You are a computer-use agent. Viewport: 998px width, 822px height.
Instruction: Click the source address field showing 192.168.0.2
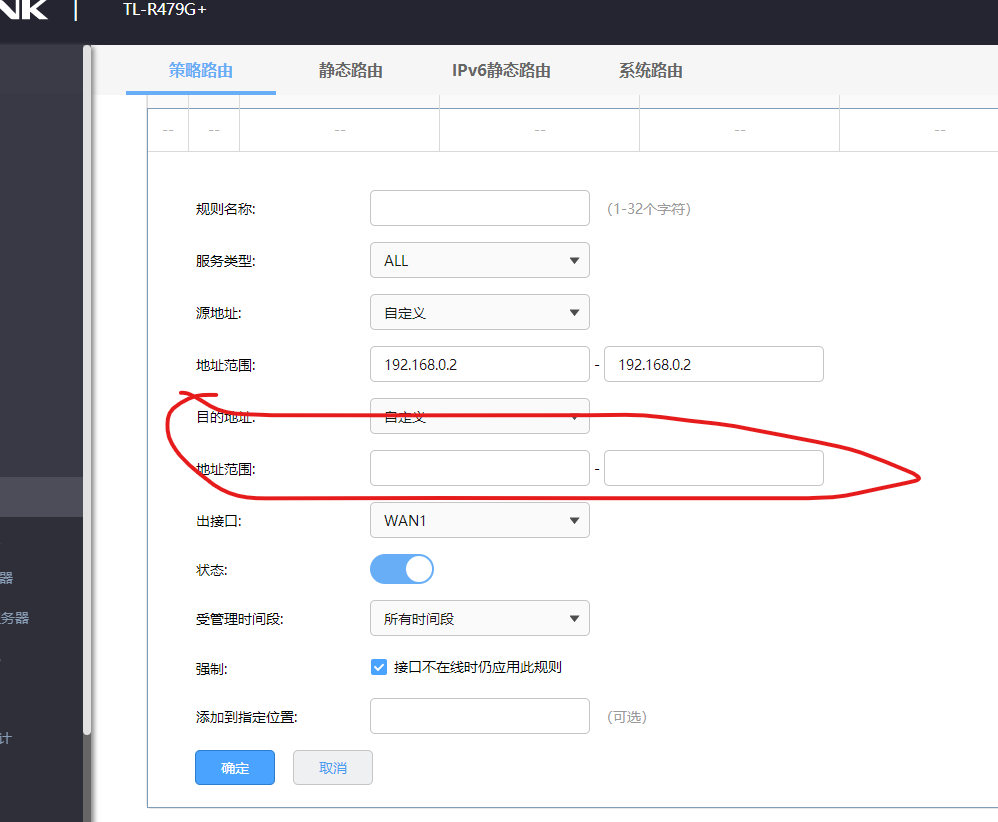(x=479, y=363)
